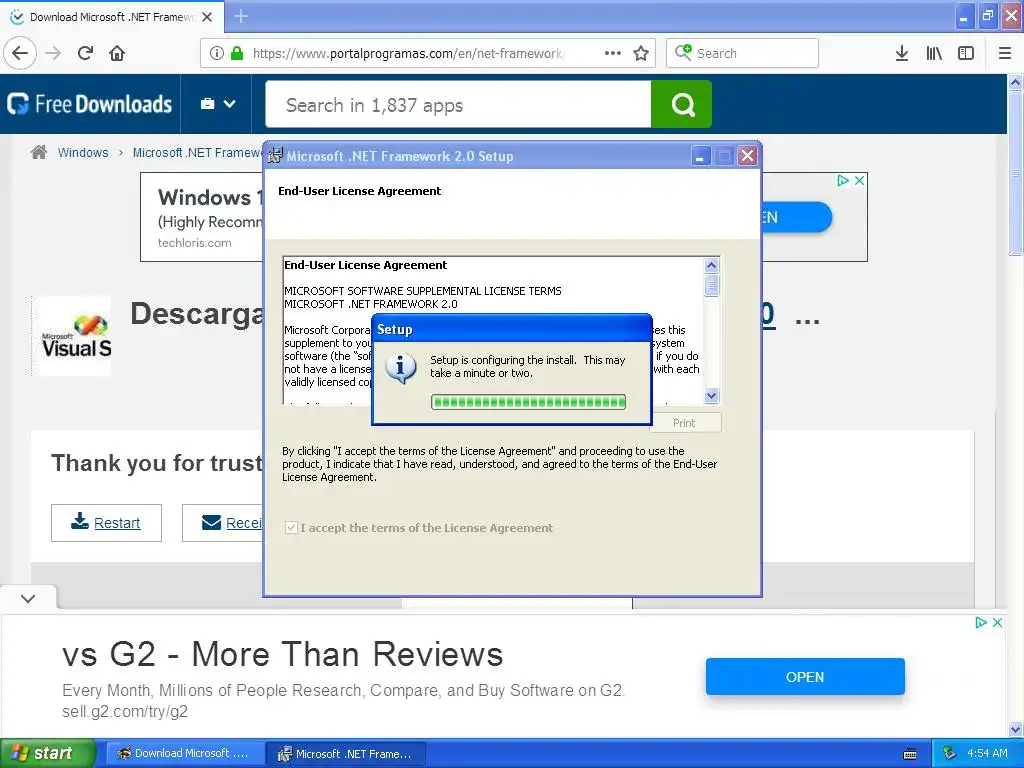The height and width of the screenshot is (768, 1024).
Task: Click the keyboard icon in system tray
Action: click(910, 754)
